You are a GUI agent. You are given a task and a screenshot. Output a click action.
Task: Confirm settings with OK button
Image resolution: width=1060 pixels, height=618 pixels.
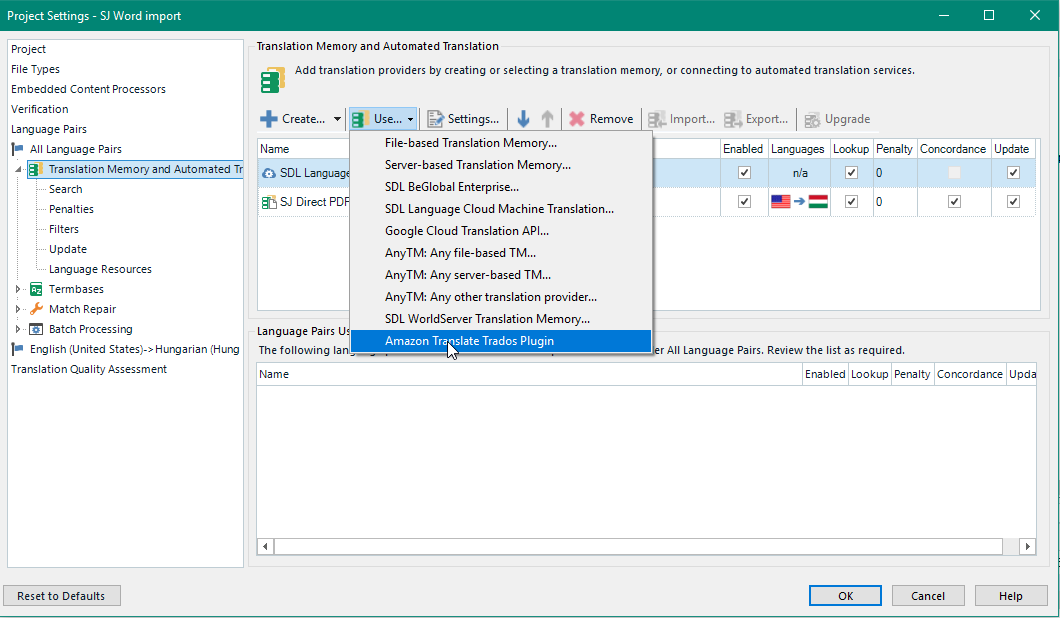click(x=845, y=596)
